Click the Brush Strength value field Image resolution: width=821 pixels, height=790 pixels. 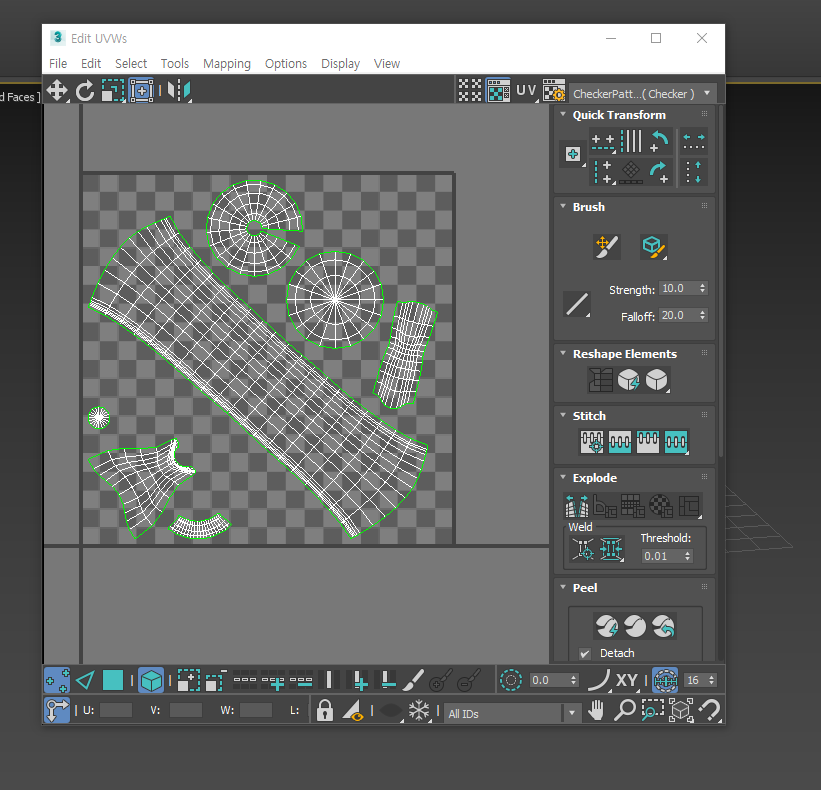[x=677, y=289]
